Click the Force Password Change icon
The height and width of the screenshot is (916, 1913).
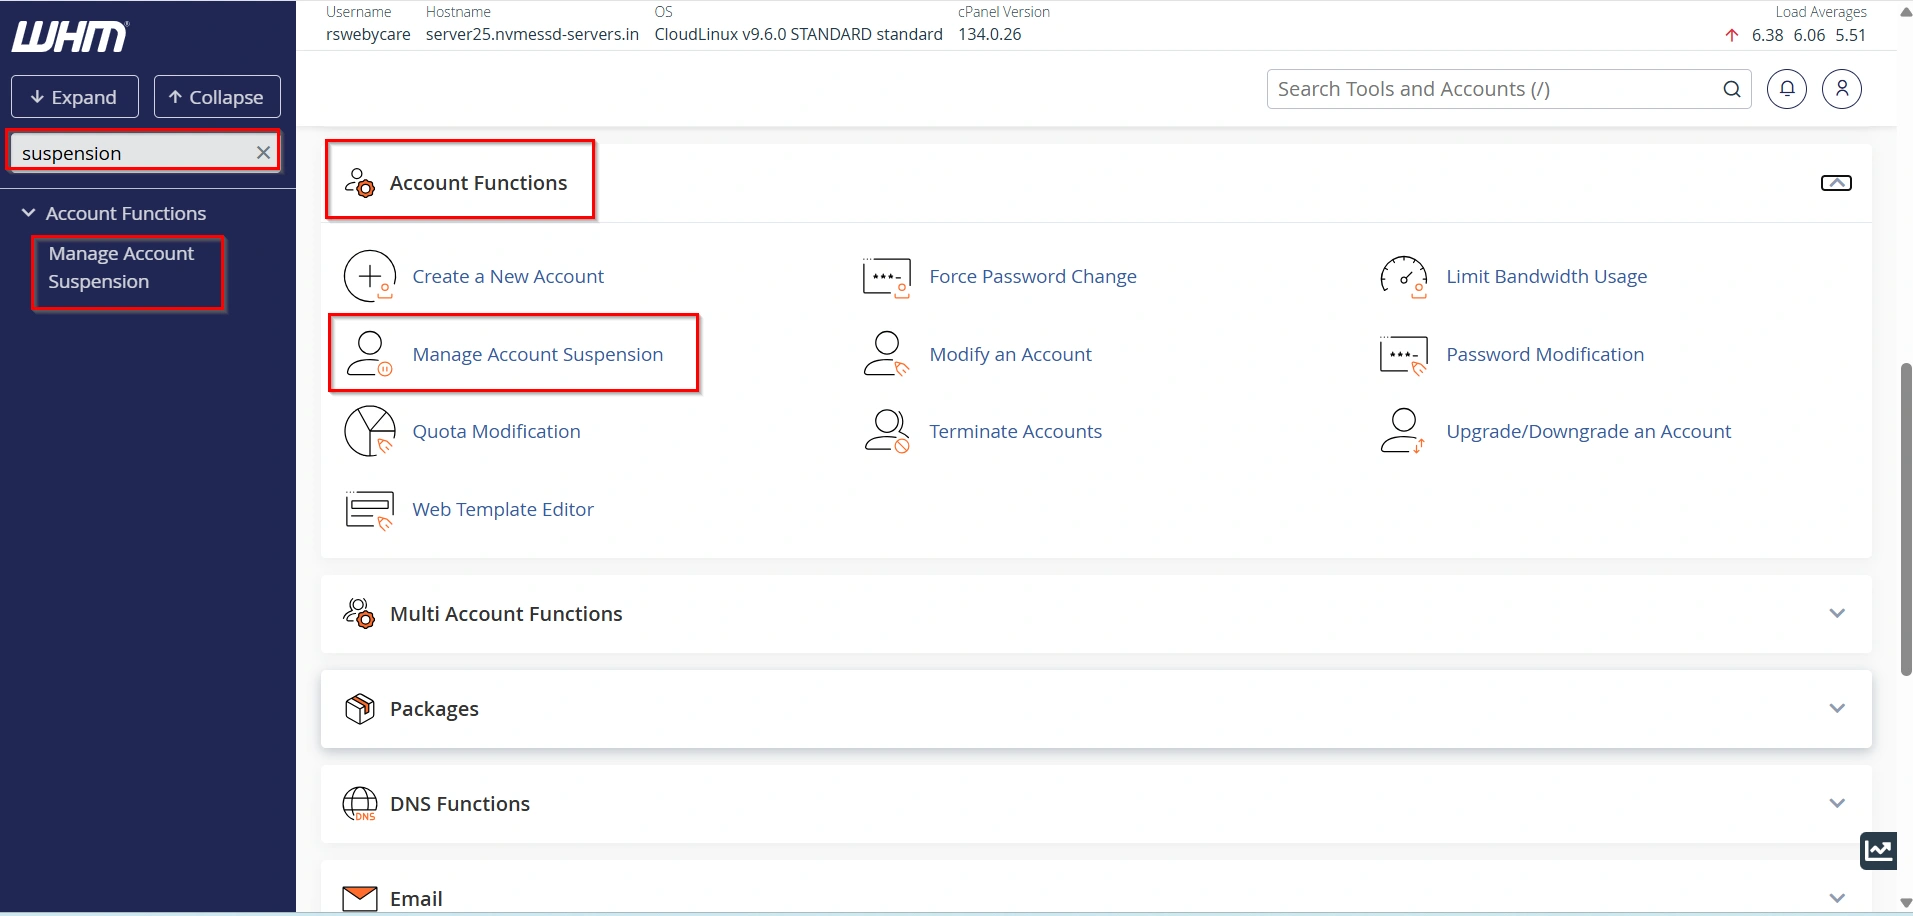pyautogui.click(x=887, y=277)
